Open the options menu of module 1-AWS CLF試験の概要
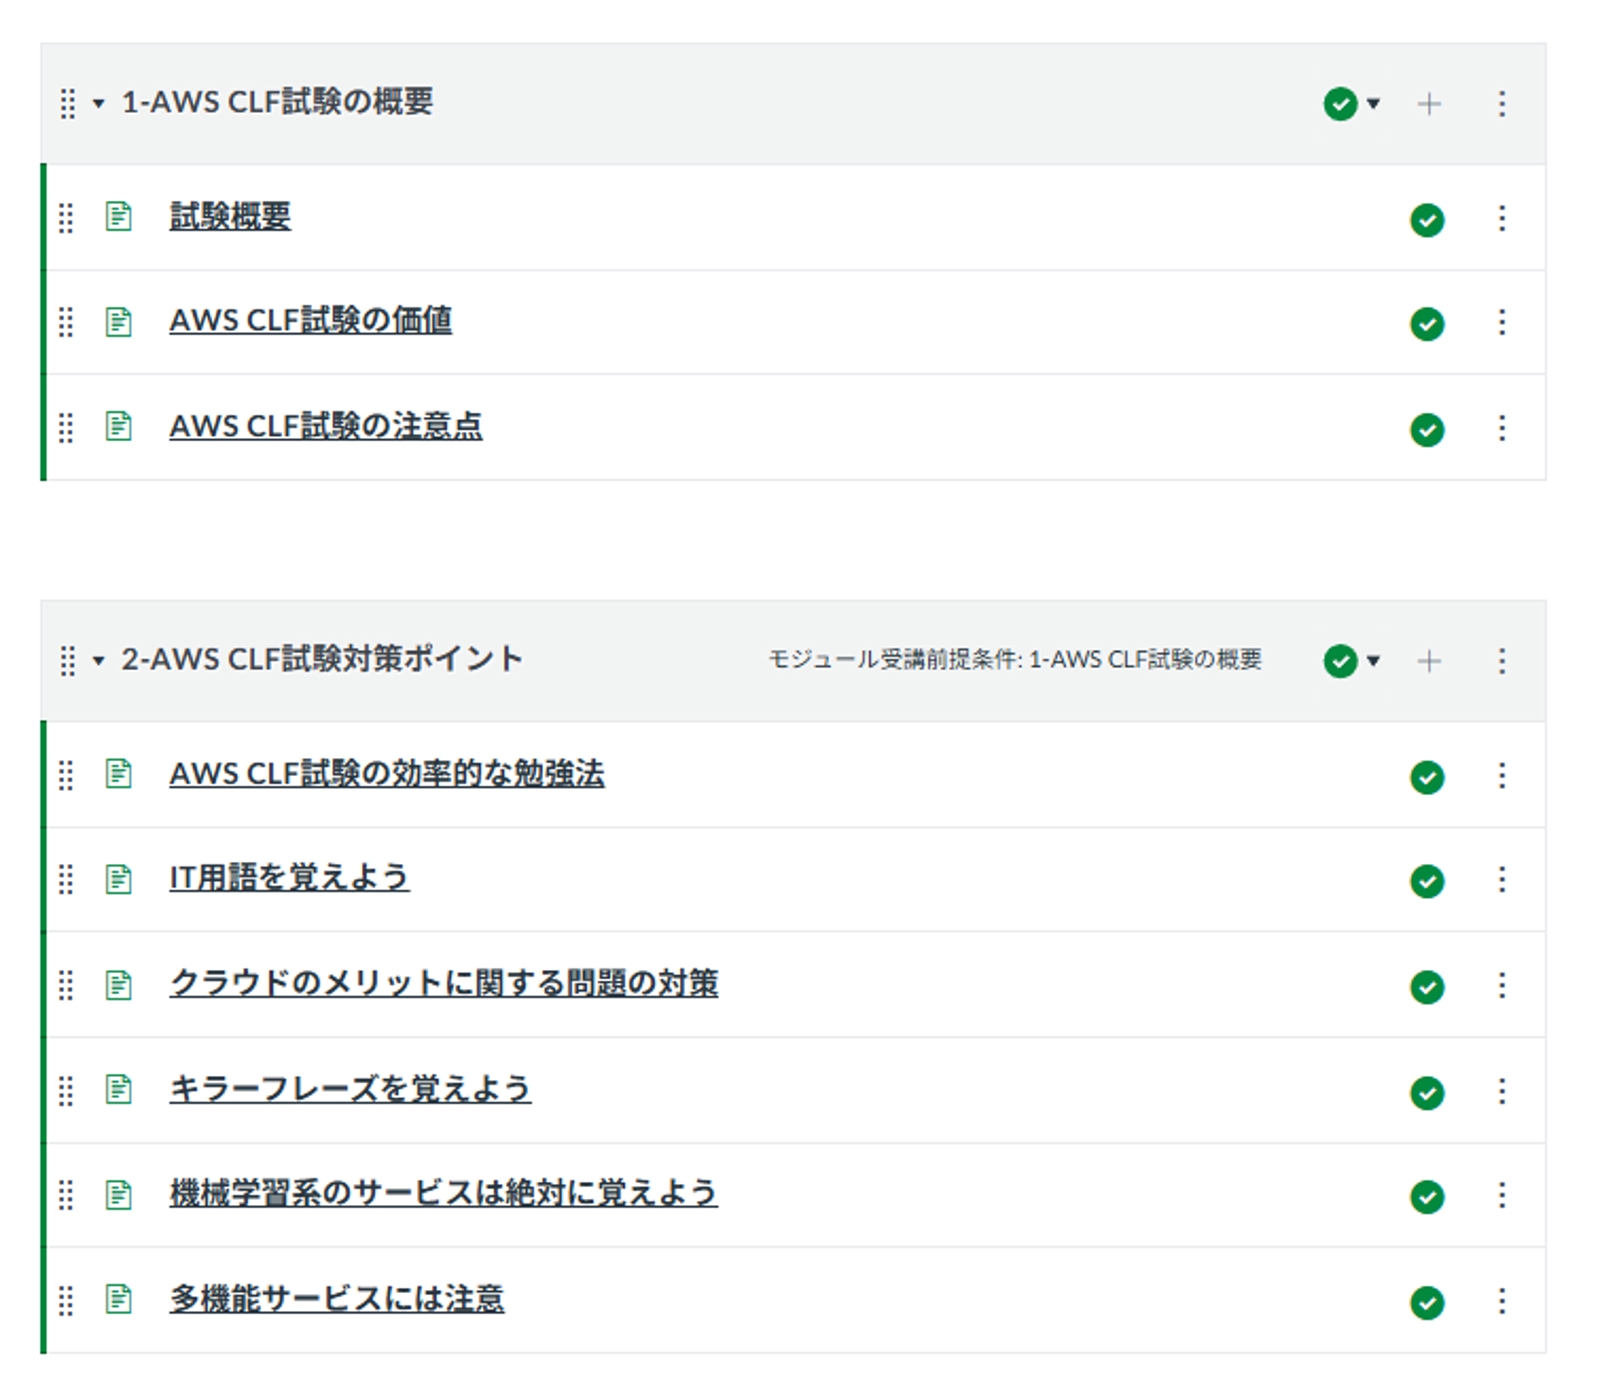Screen dimensions: 1600x1390 pyautogui.click(x=1500, y=103)
